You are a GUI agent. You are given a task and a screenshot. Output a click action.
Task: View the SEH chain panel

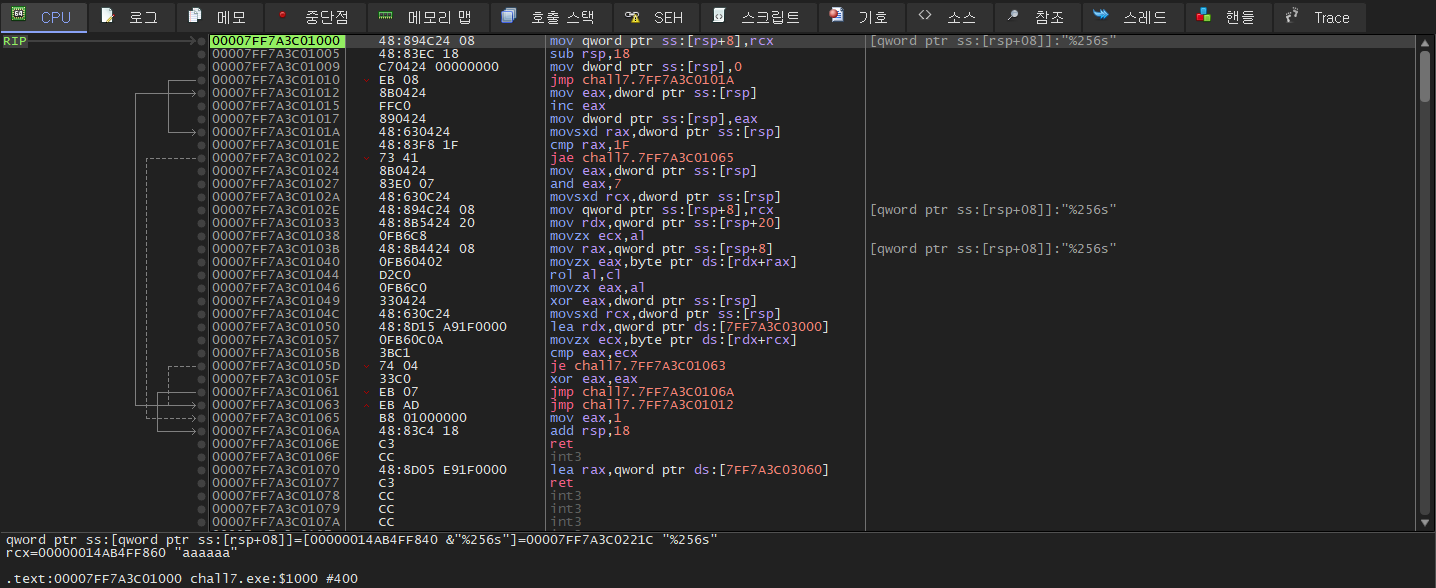click(654, 17)
